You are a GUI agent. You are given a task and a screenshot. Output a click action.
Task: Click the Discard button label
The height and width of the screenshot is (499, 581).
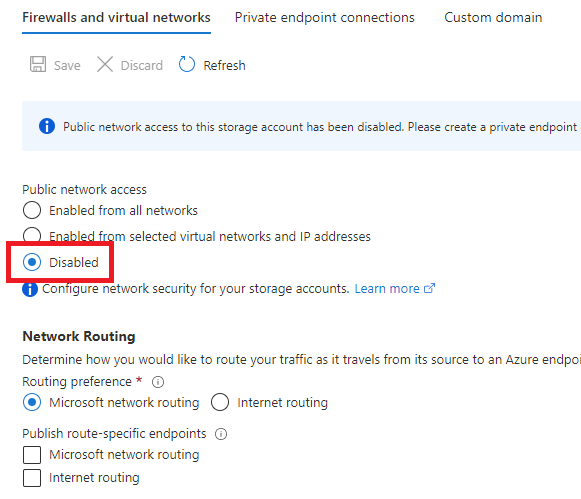click(142, 66)
